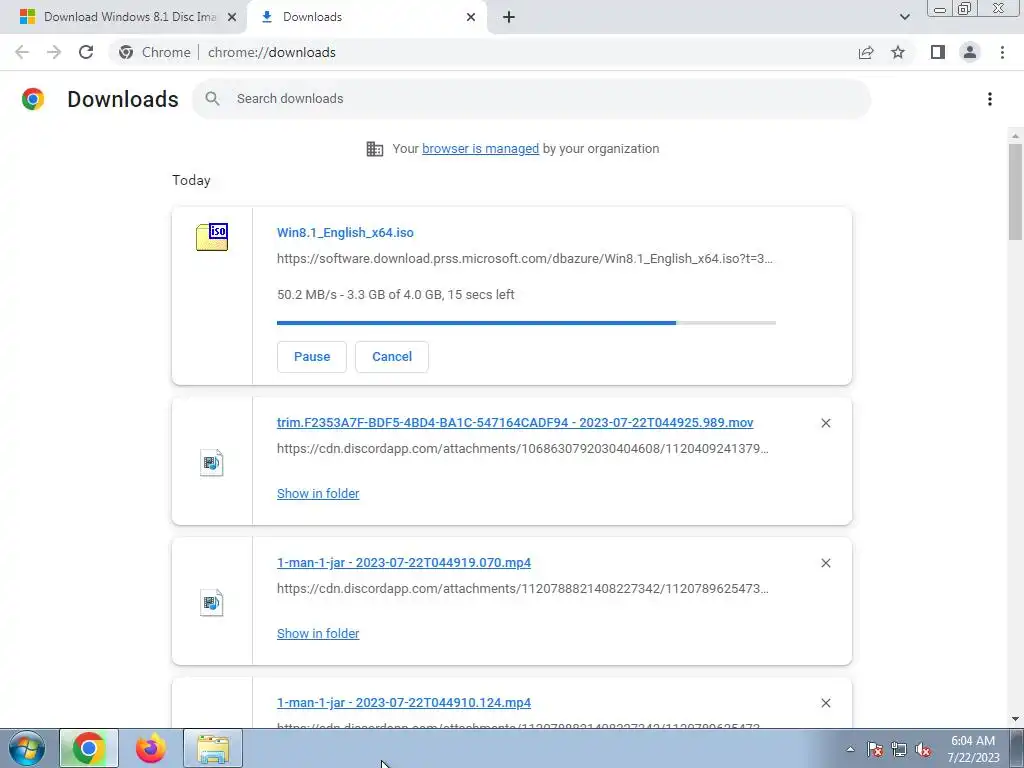Viewport: 1024px width, 768px height.
Task: Reload the downloads page
Action: coord(86,52)
